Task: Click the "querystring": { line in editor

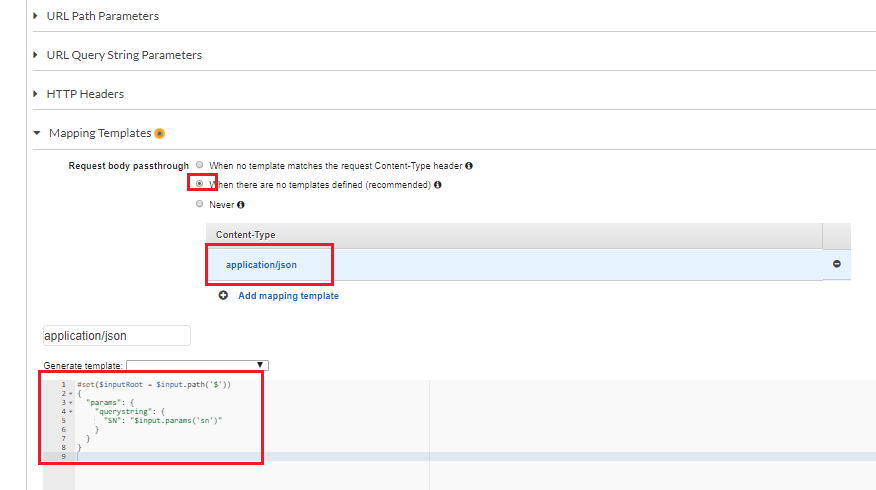Action: coord(130,412)
